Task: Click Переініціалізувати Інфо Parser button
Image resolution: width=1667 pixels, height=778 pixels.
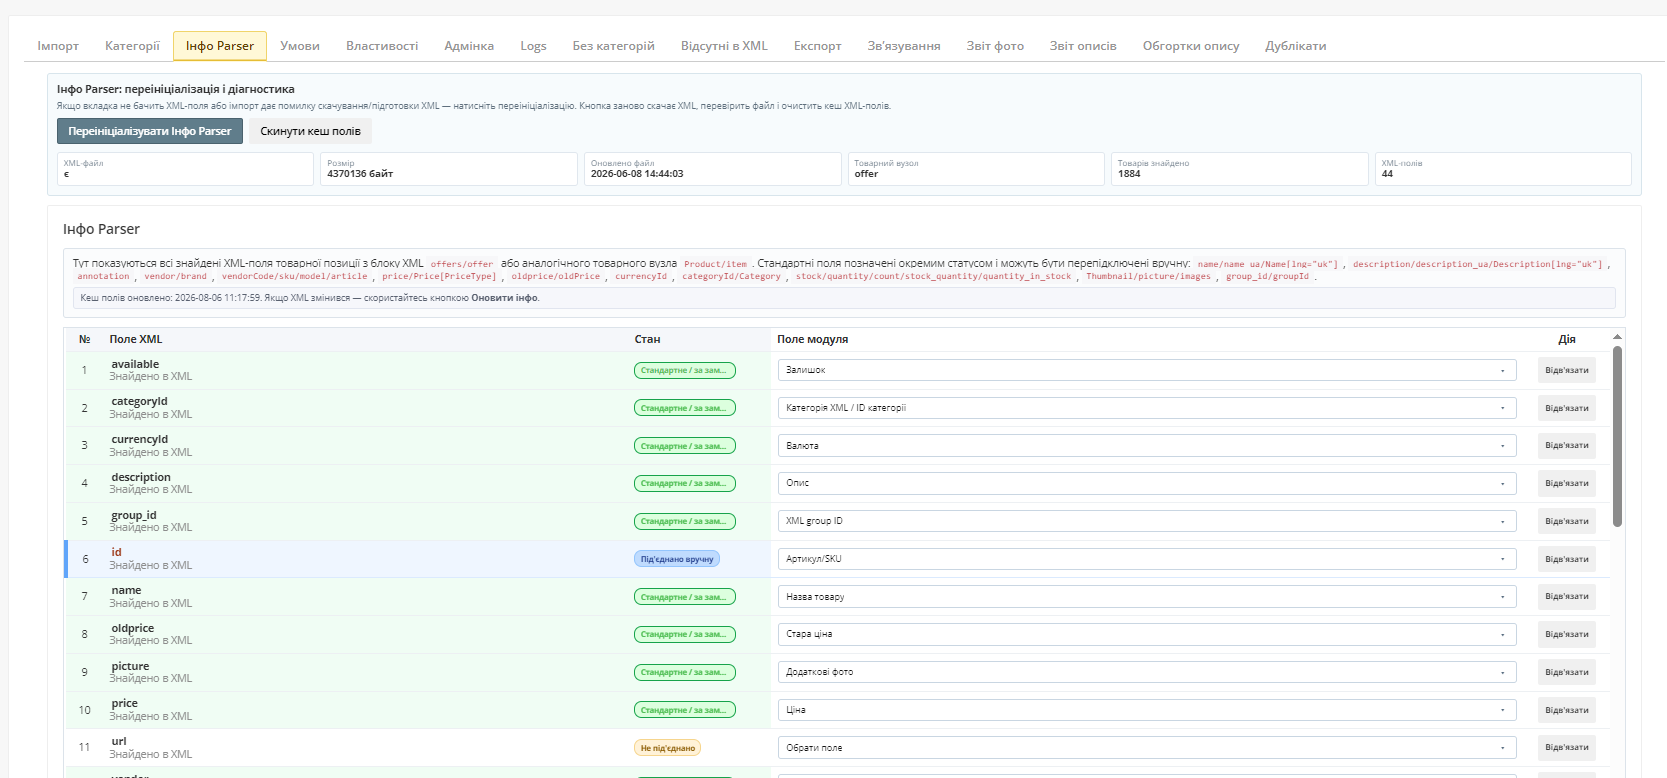Action: [x=150, y=131]
